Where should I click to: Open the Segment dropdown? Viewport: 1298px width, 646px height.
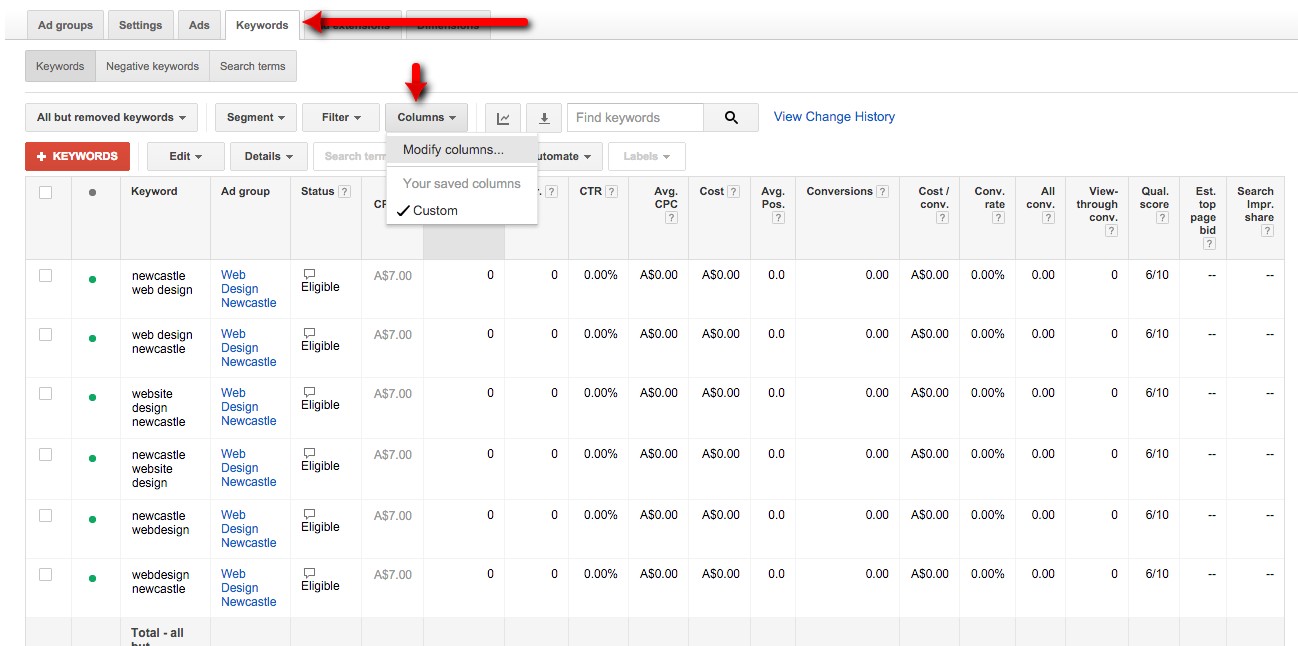coord(255,117)
